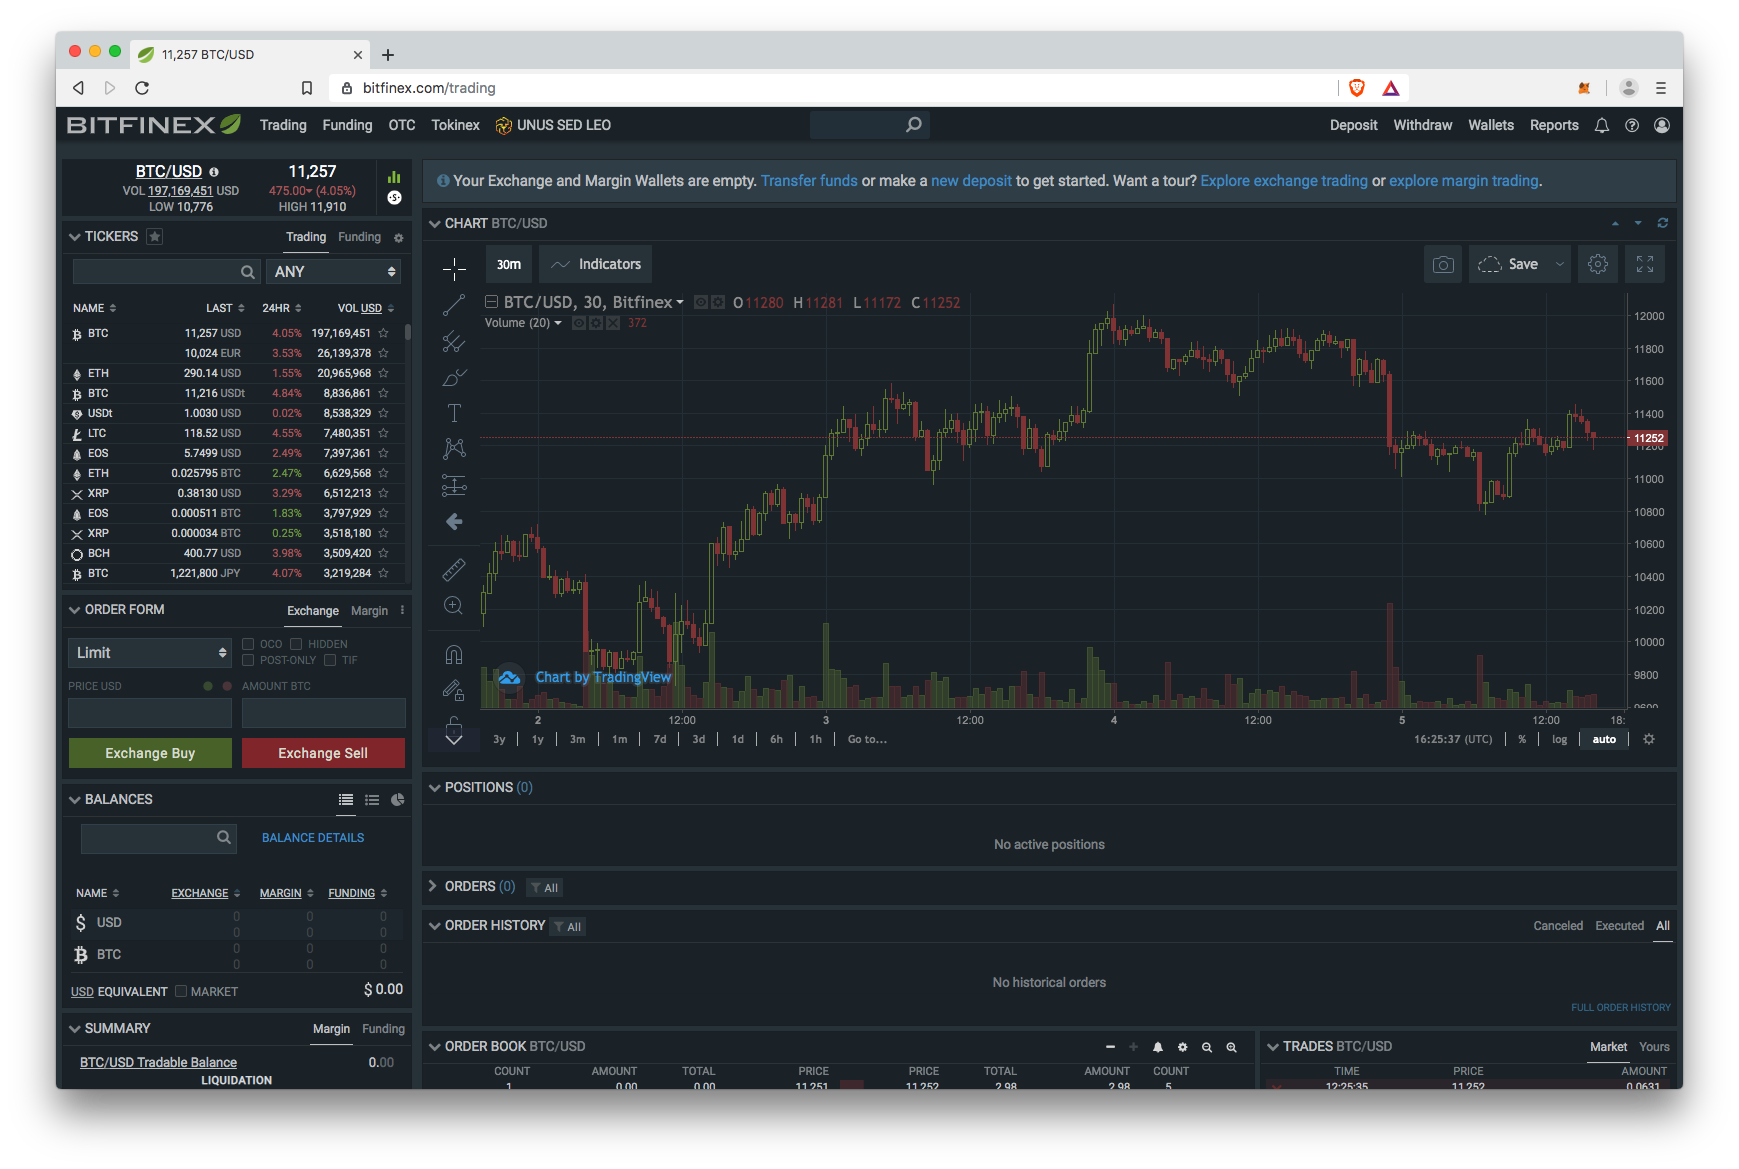Image resolution: width=1739 pixels, height=1169 pixels.
Task: Toggle the magnet mode tool
Action: coord(454,655)
